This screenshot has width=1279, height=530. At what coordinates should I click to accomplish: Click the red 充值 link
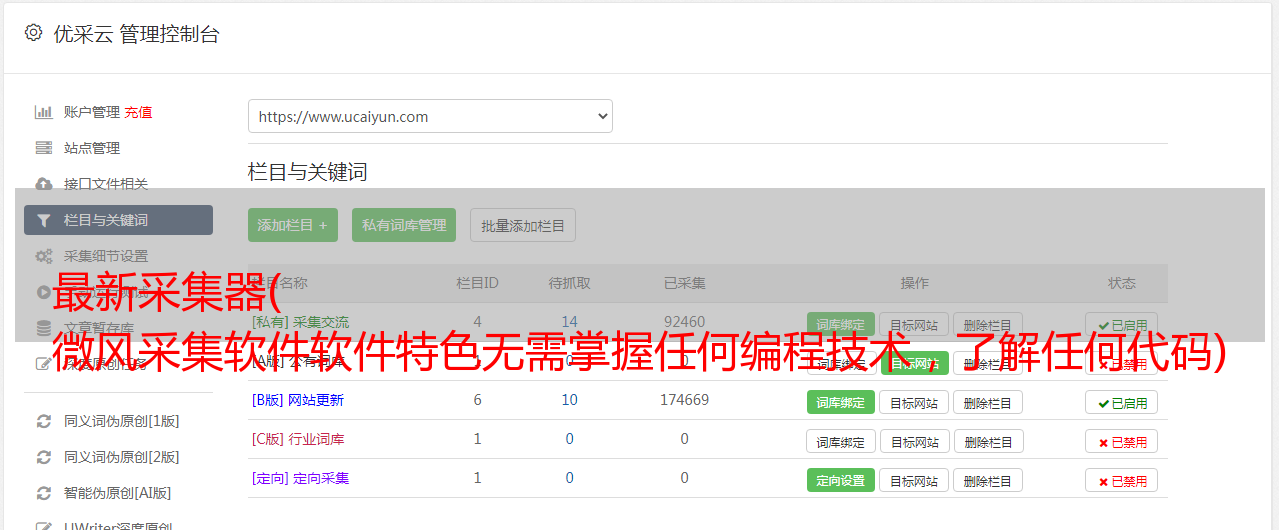click(x=139, y=112)
